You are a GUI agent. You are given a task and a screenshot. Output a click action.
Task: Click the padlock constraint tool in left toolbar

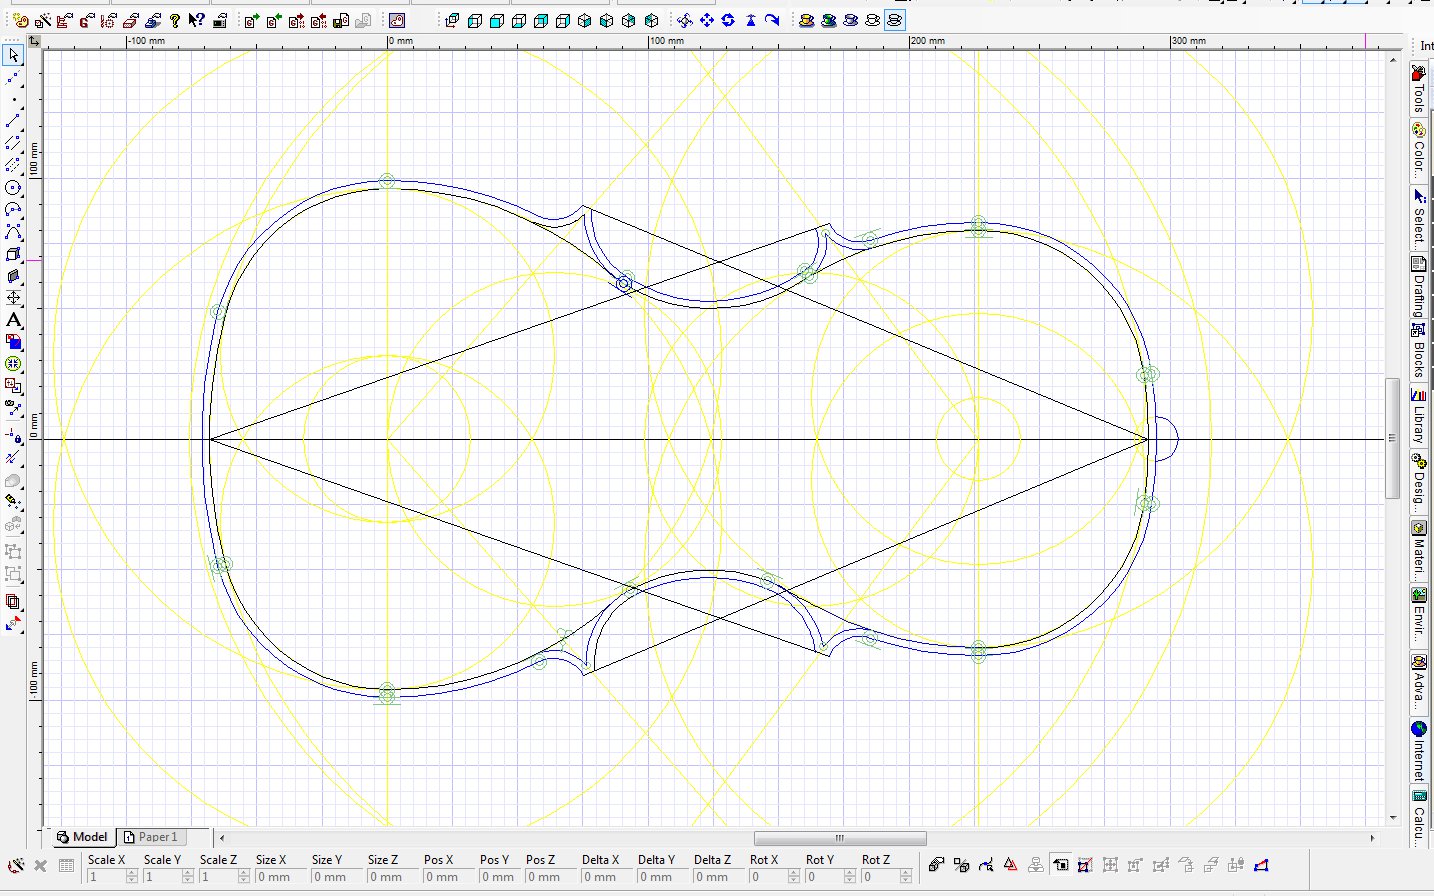(13, 436)
